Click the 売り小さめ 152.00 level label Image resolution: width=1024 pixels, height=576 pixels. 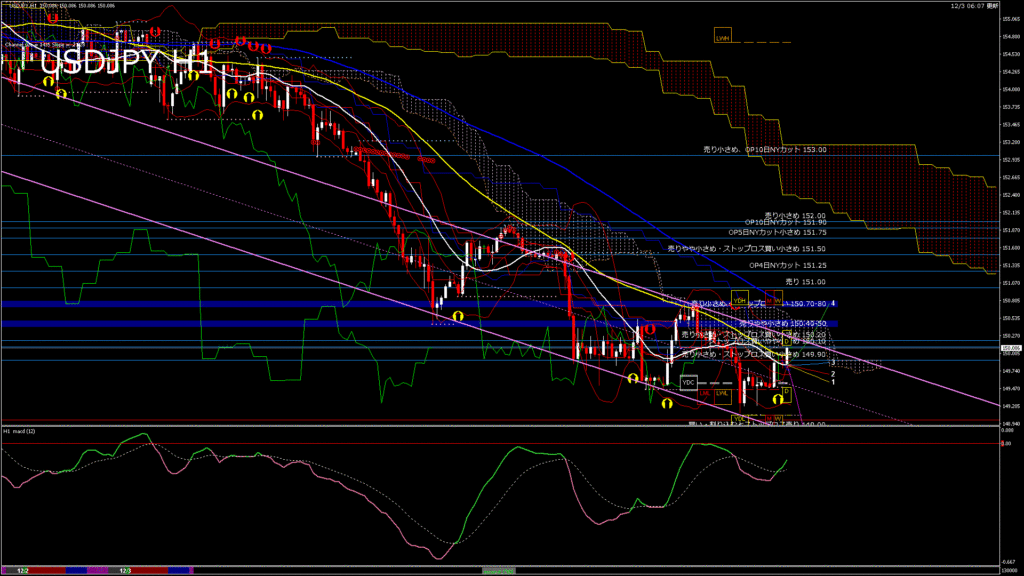pos(795,215)
